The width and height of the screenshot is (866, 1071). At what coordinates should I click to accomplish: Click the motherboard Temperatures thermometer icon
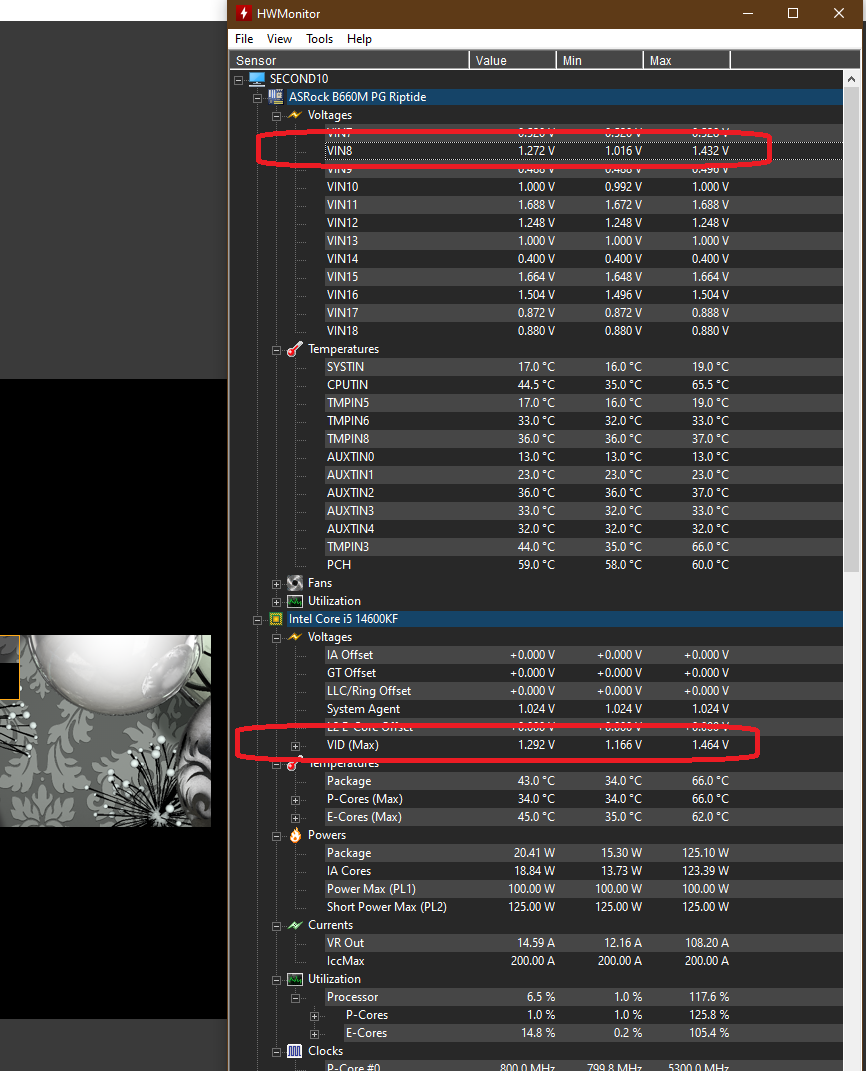tap(294, 349)
